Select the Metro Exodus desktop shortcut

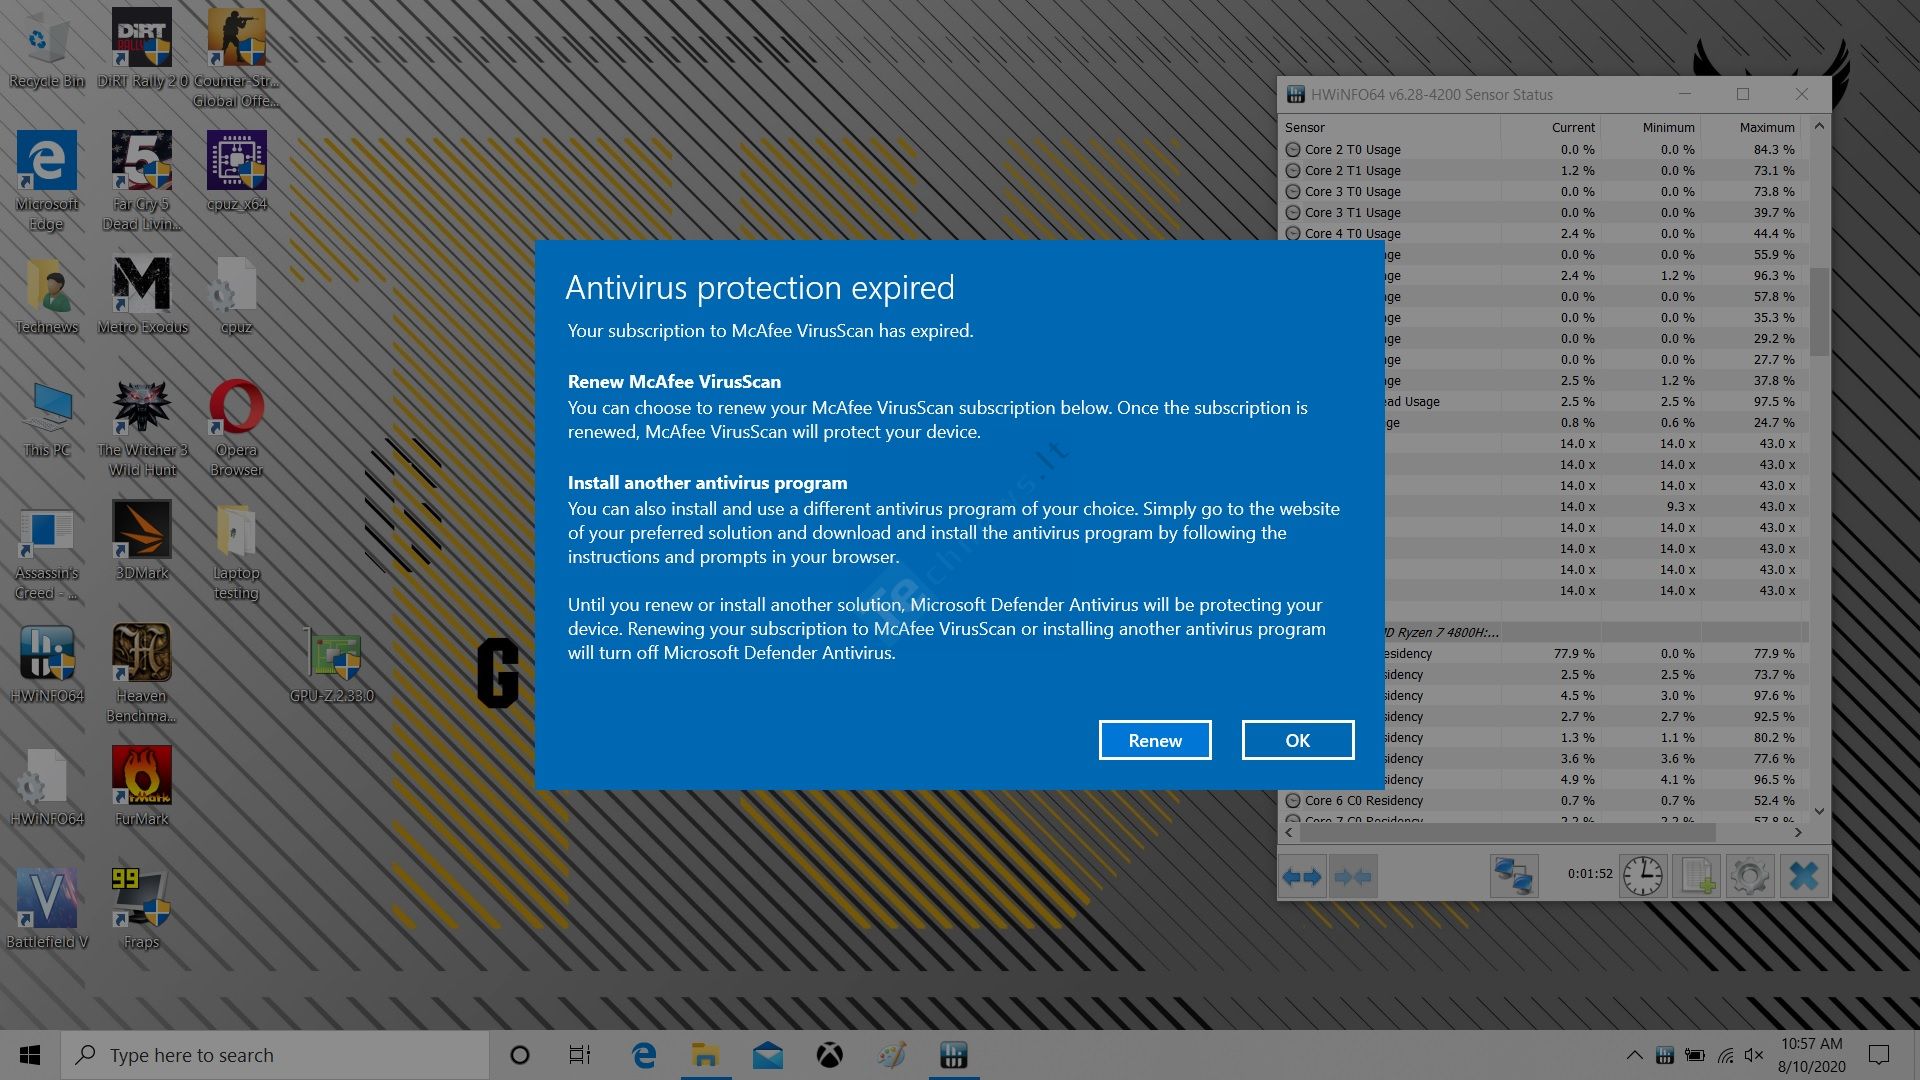tap(142, 296)
